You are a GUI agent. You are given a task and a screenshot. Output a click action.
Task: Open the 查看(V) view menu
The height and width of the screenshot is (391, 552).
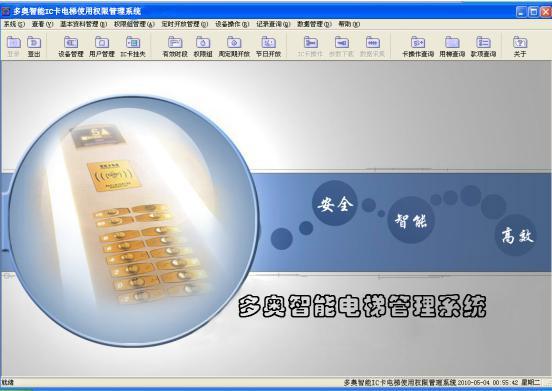[x=42, y=24]
